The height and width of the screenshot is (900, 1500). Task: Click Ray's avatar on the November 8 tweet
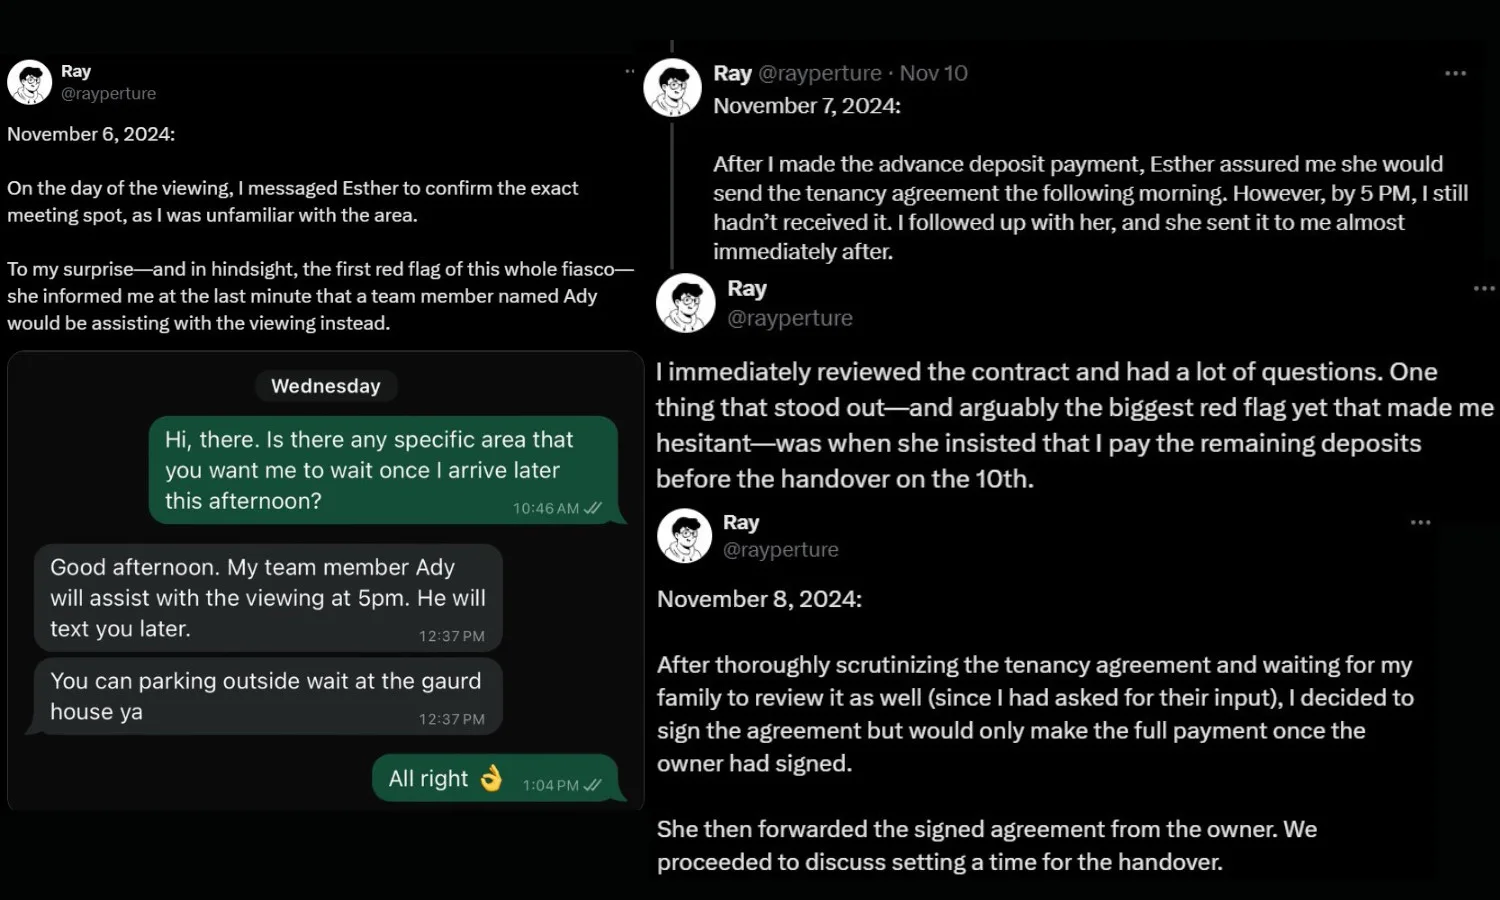[x=685, y=535]
